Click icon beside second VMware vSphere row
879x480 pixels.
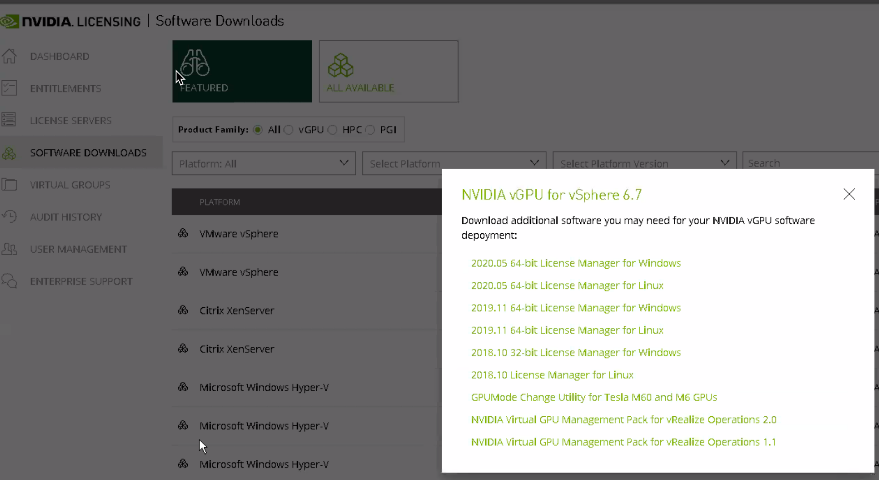pos(183,271)
